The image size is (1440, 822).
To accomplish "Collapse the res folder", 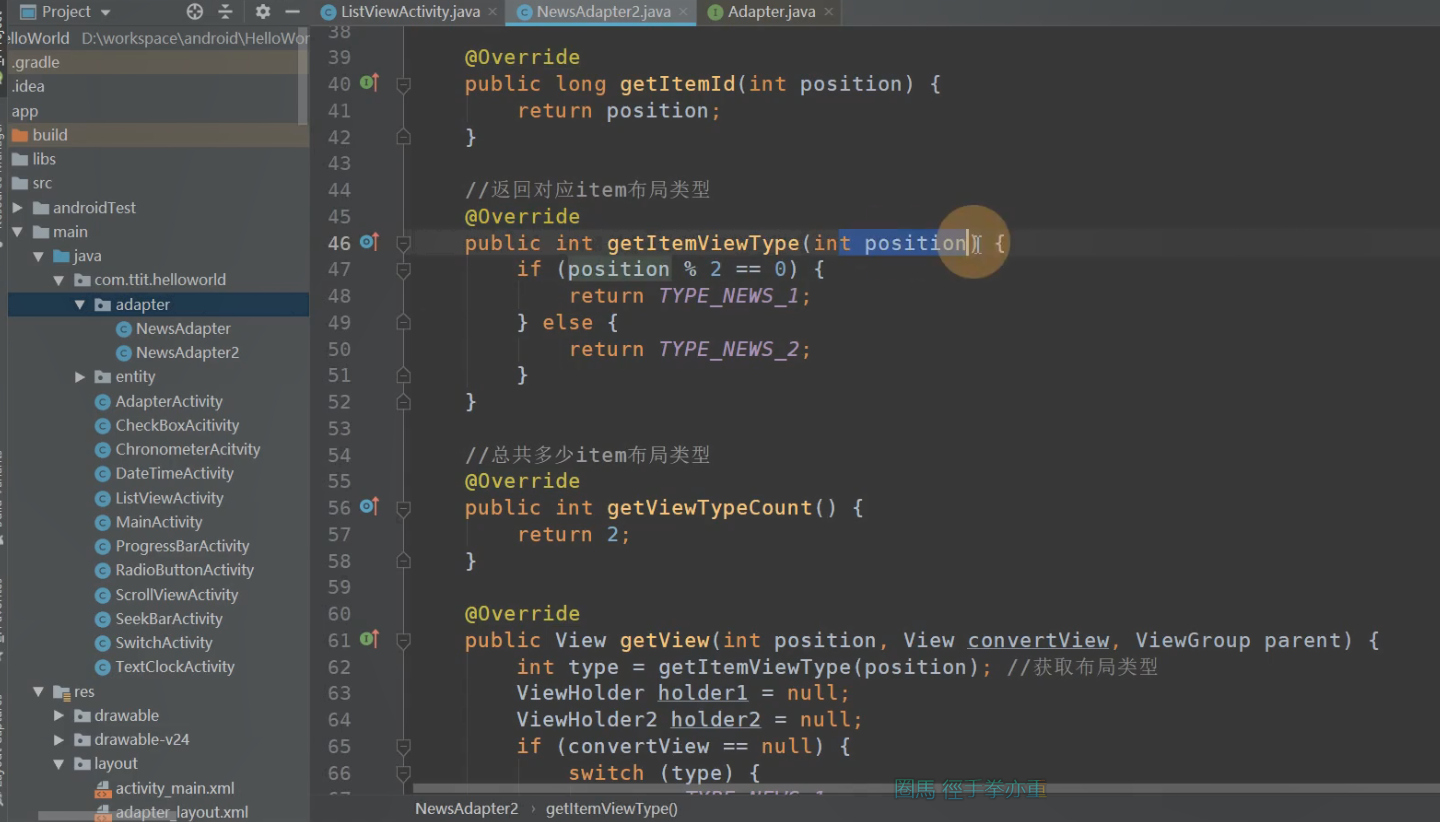I will 39,692.
